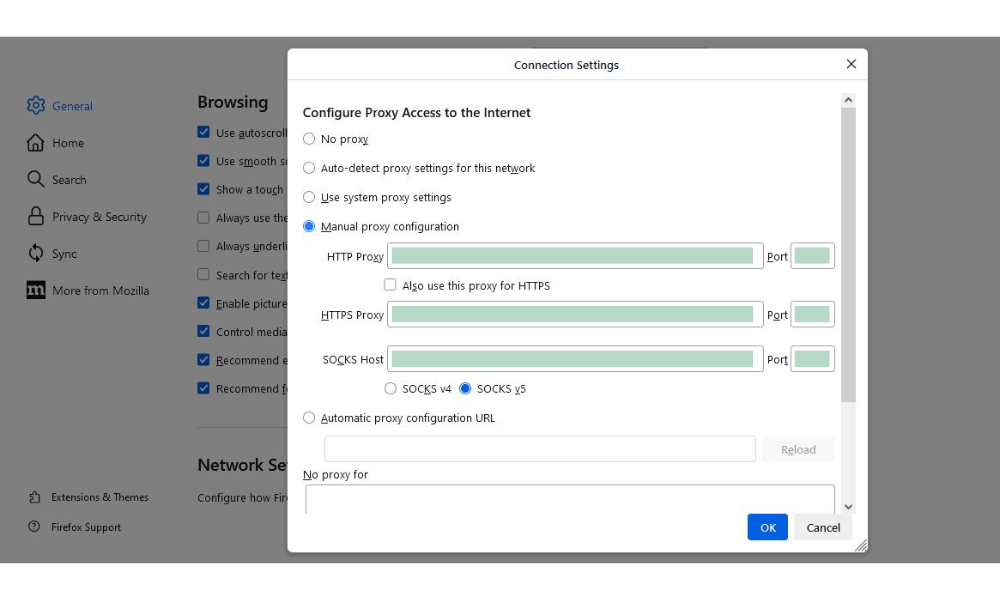
Task: Click the SOCKS Host address field
Action: pos(575,359)
